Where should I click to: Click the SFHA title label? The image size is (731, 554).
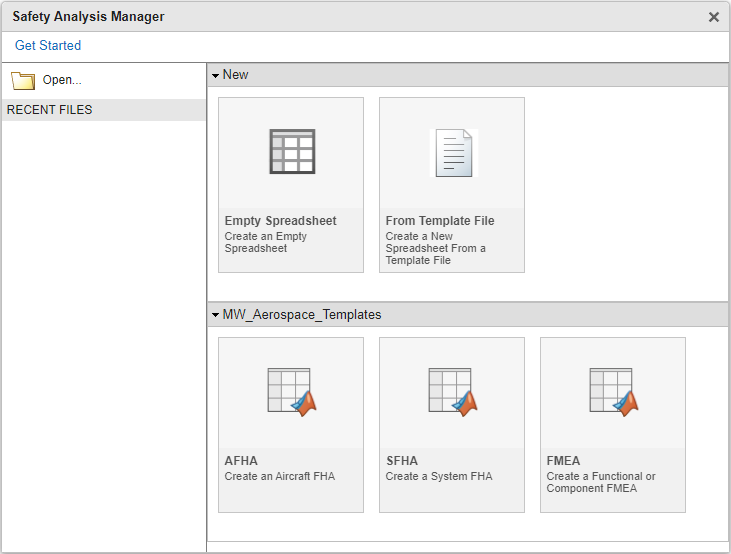pyautogui.click(x=402, y=461)
